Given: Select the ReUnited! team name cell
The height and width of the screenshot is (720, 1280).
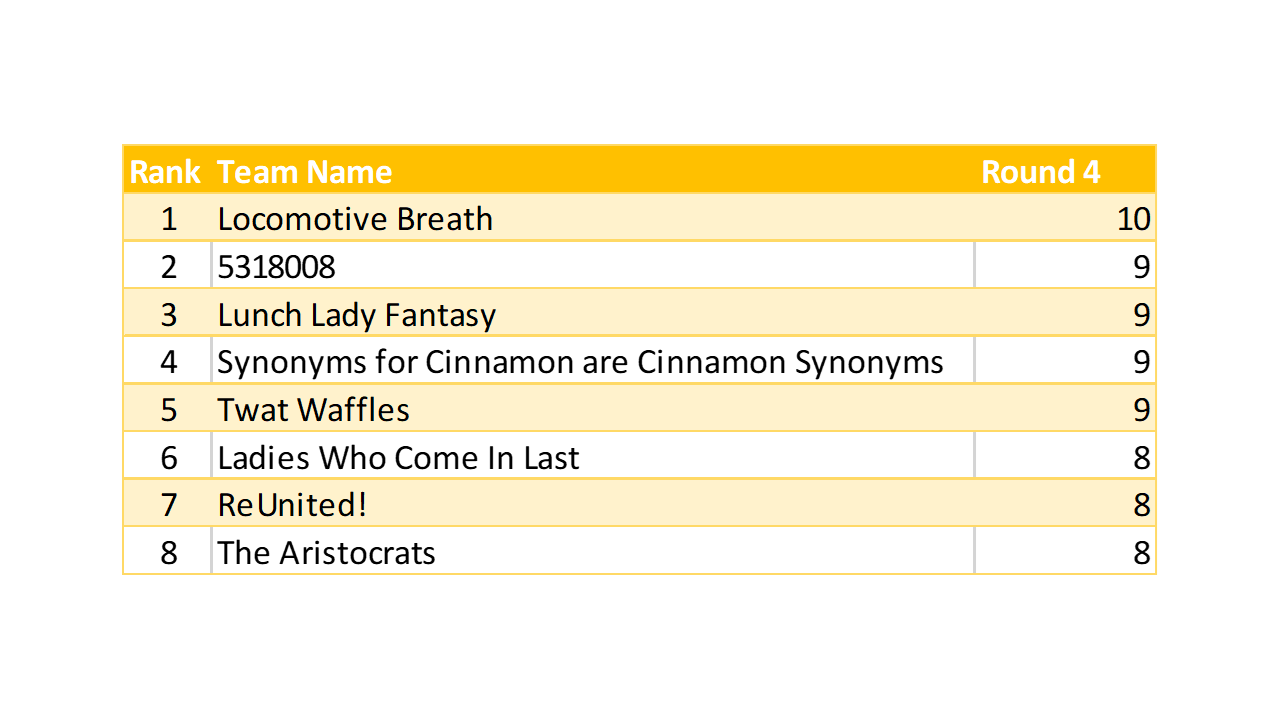Looking at the screenshot, I should coord(292,505).
